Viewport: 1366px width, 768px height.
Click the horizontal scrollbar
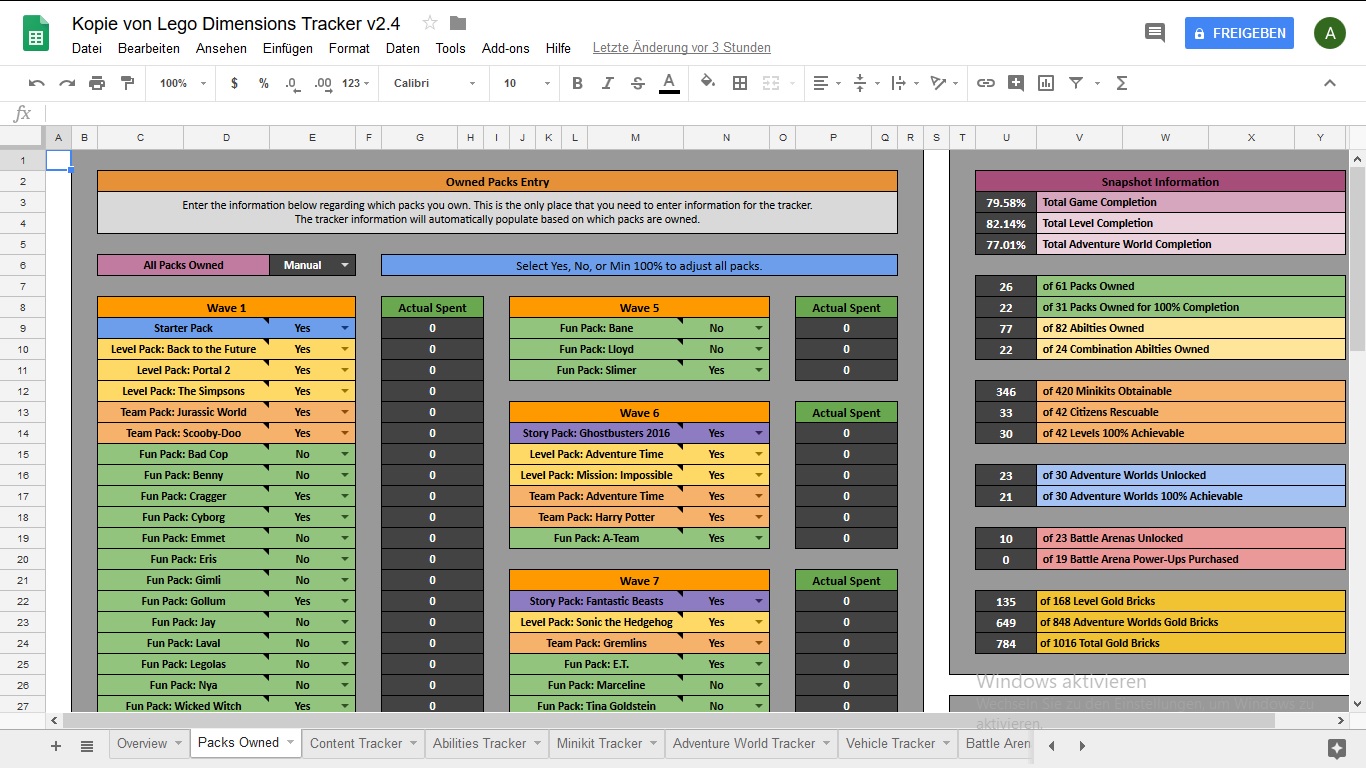click(x=670, y=720)
